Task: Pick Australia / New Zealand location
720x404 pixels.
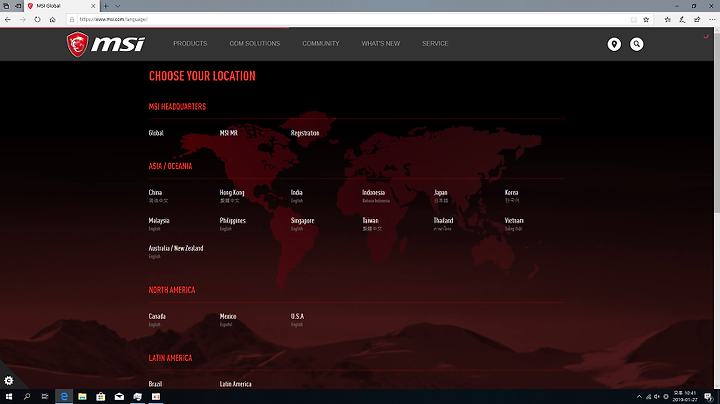Action: coord(176,248)
